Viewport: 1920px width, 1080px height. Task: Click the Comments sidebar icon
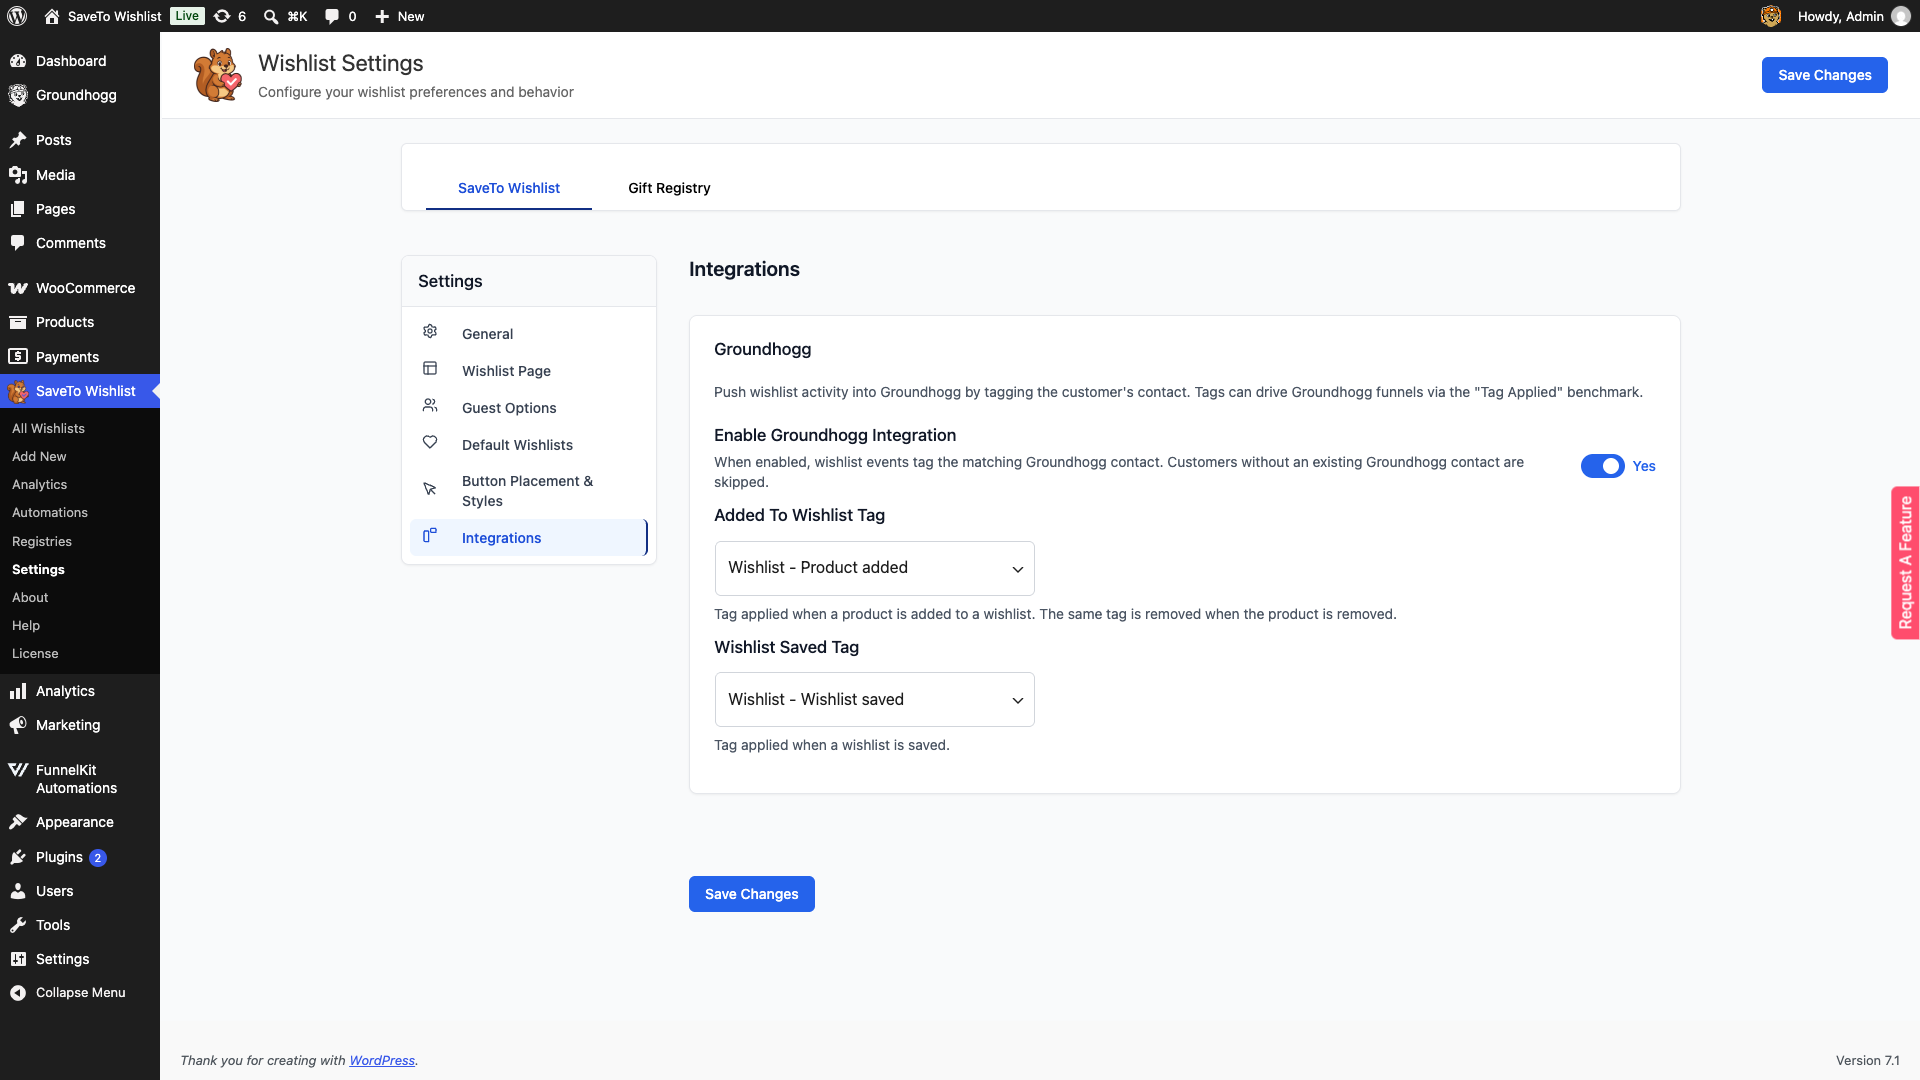coord(18,243)
